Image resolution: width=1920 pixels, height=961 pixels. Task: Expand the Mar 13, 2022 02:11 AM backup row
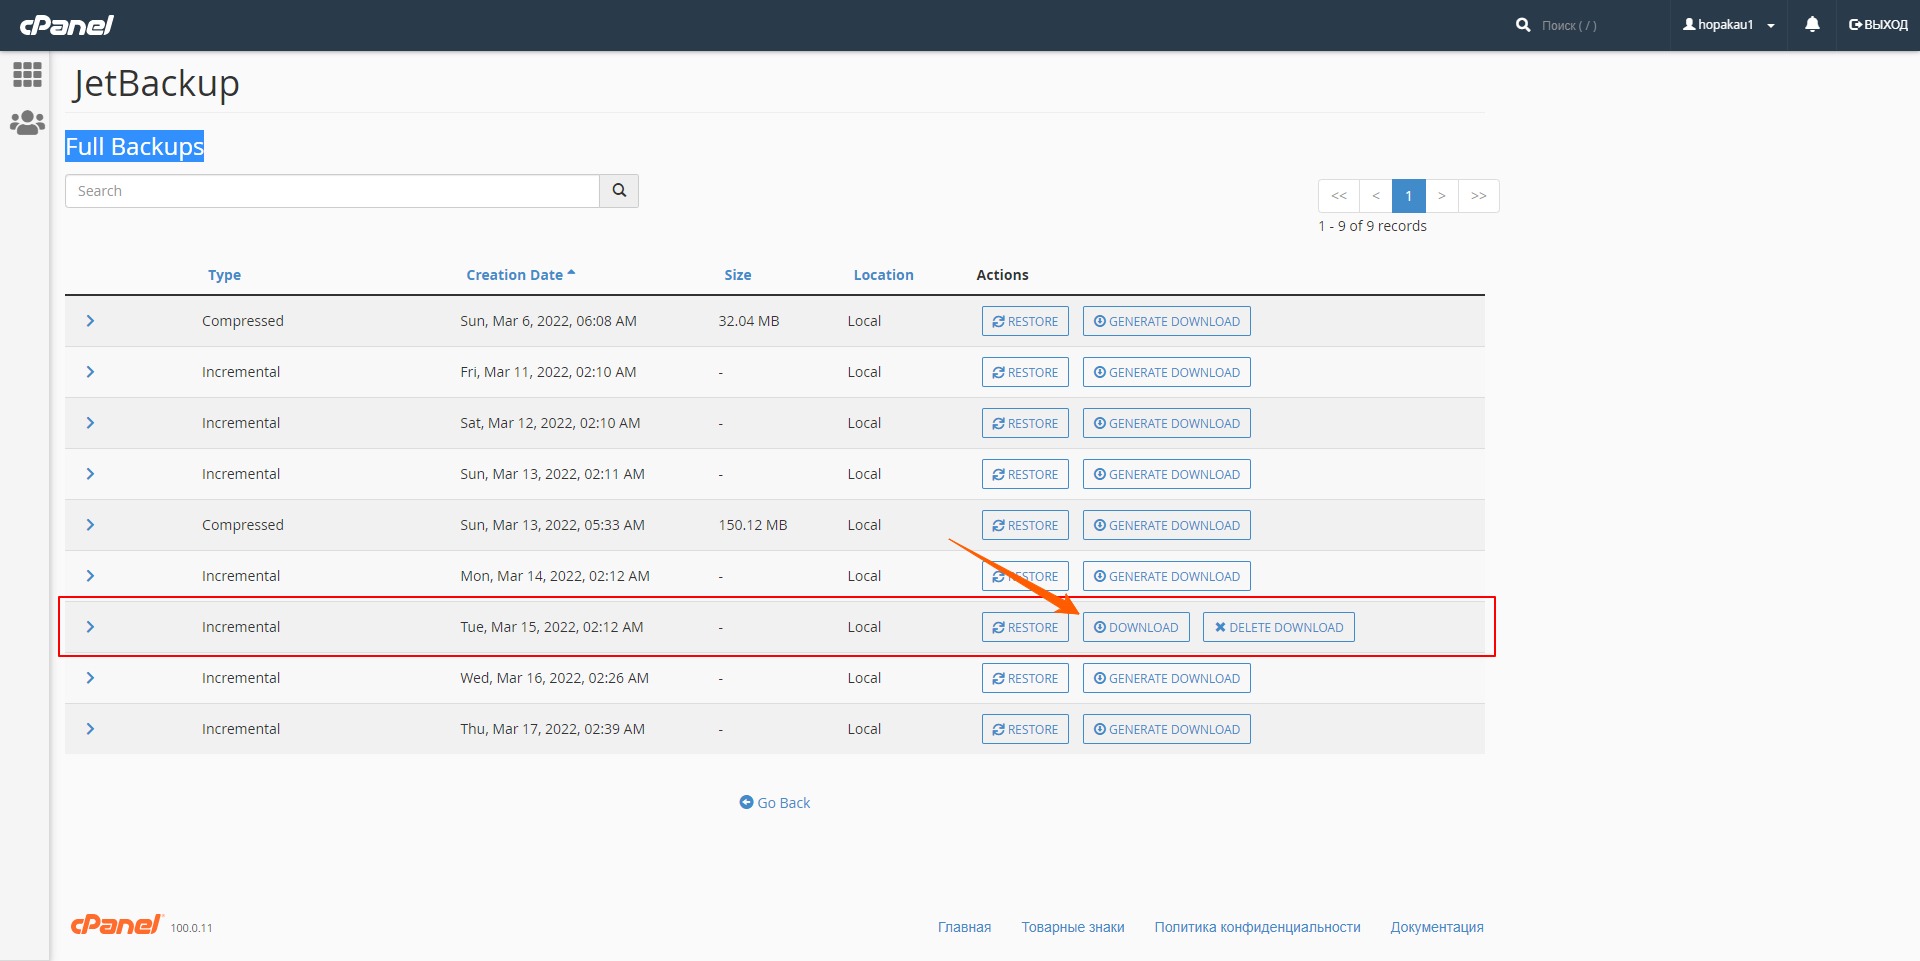coord(90,474)
